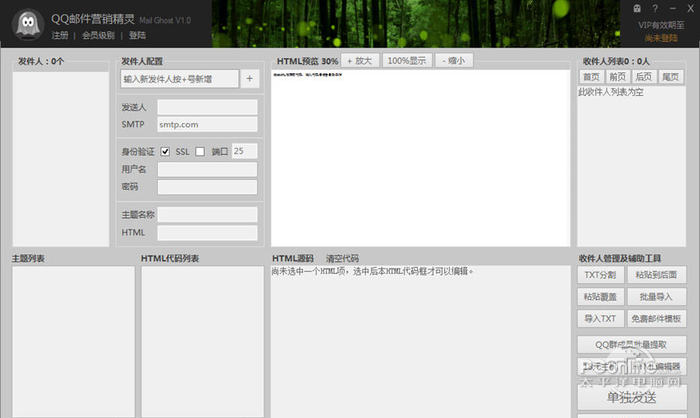Click the 单独发送 send separately button

(632, 397)
